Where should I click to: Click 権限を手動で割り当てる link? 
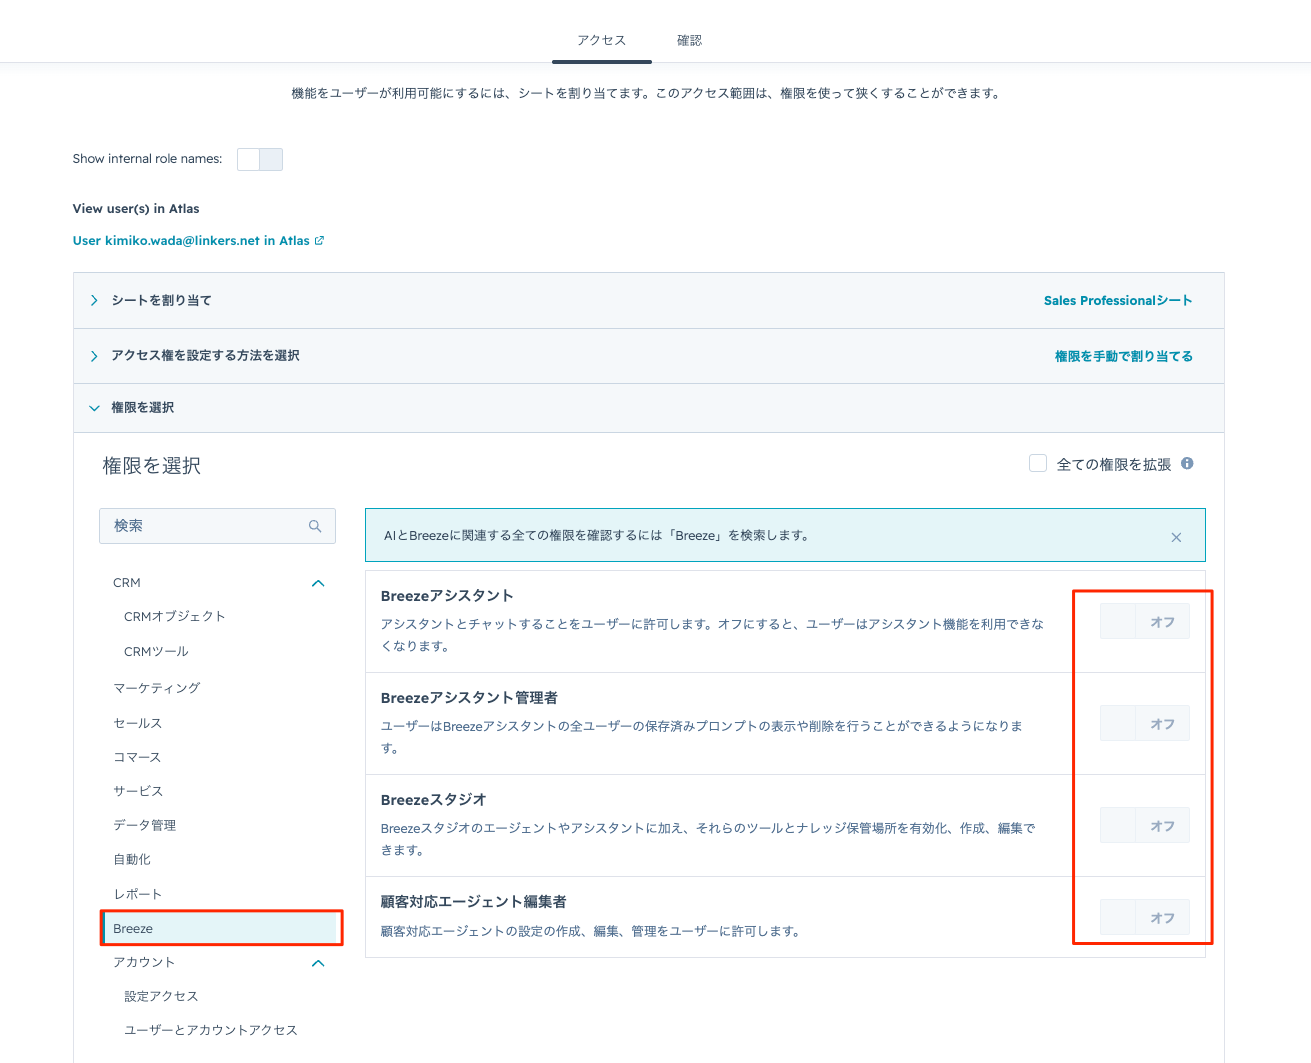1124,356
